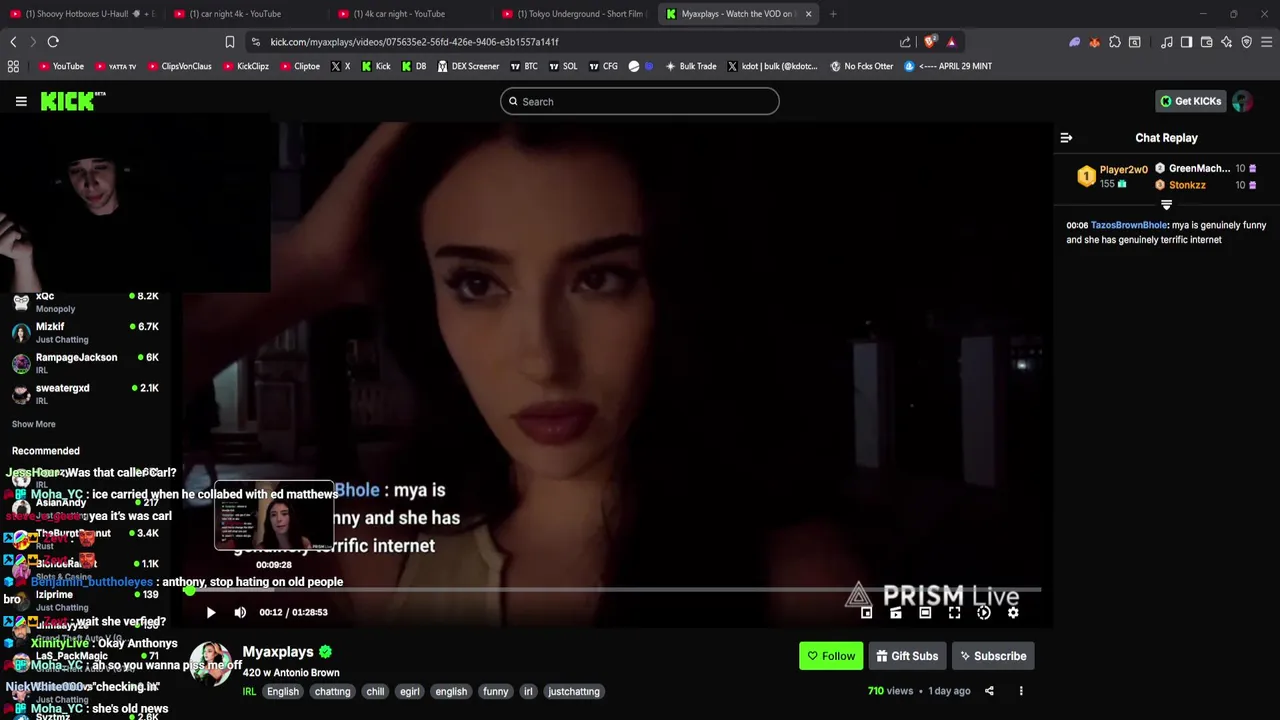The height and width of the screenshot is (720, 1280).
Task: Select the 'funny' tag
Action: pyautogui.click(x=496, y=691)
